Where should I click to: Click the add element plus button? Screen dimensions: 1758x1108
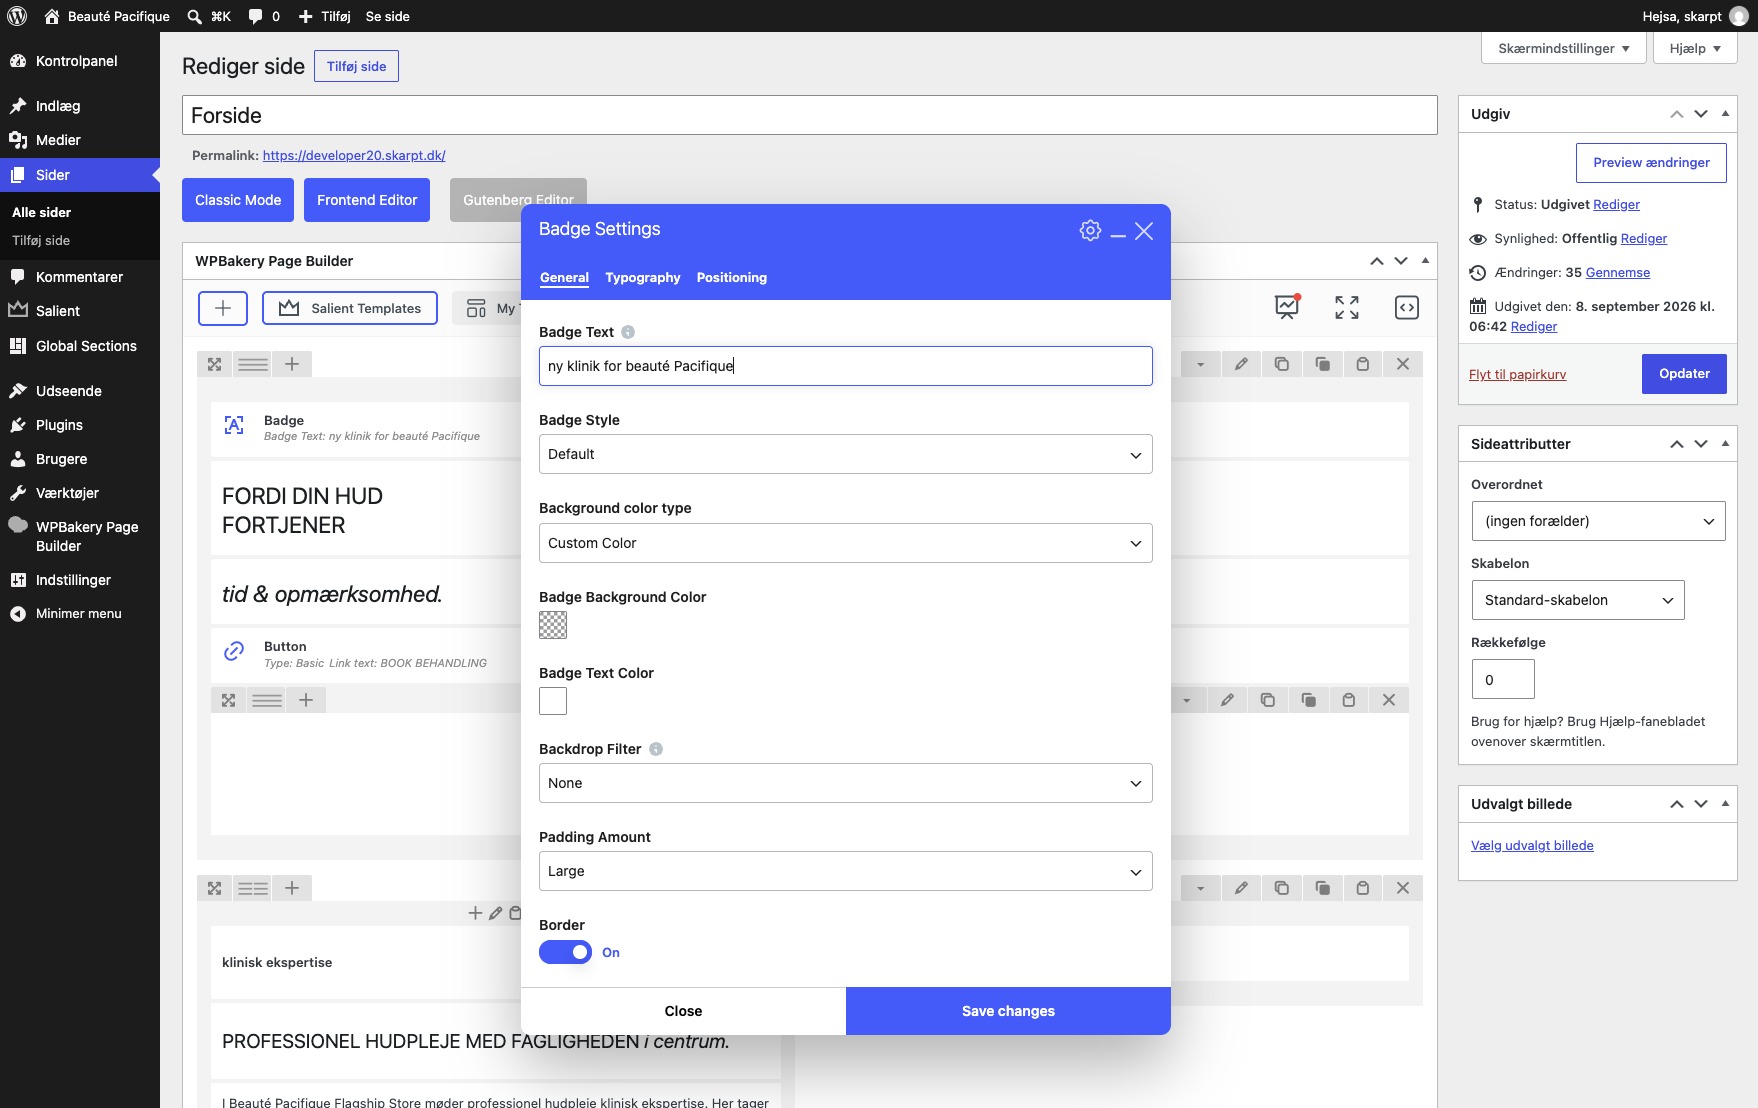point(223,308)
